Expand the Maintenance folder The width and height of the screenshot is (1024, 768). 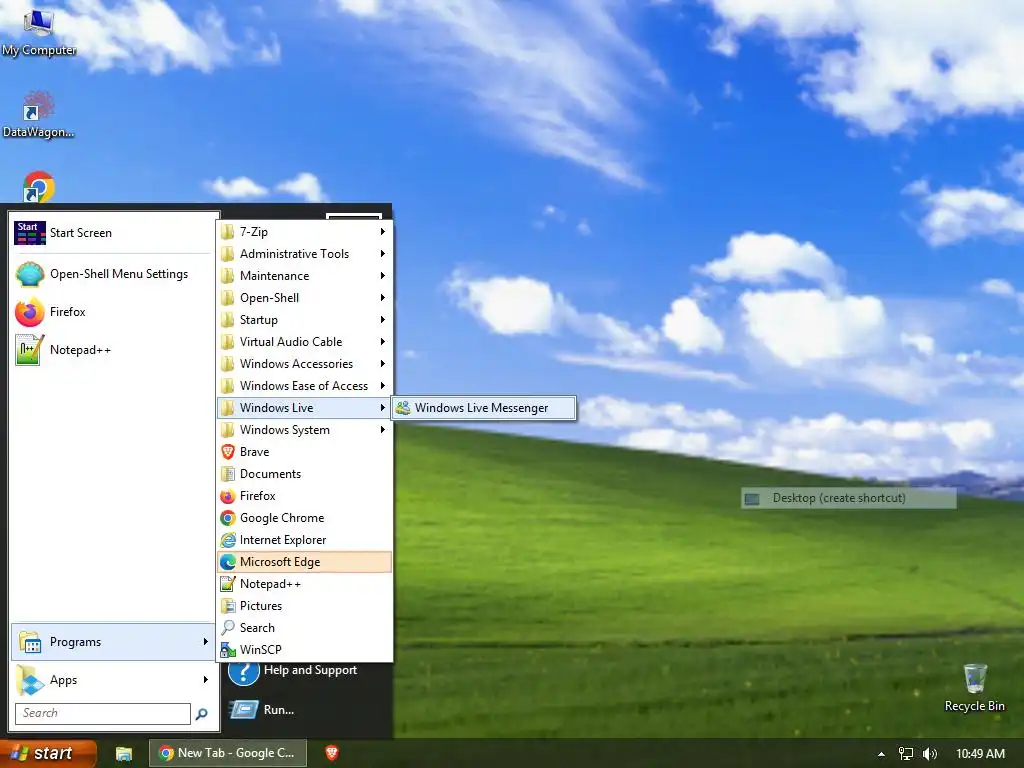pos(304,276)
